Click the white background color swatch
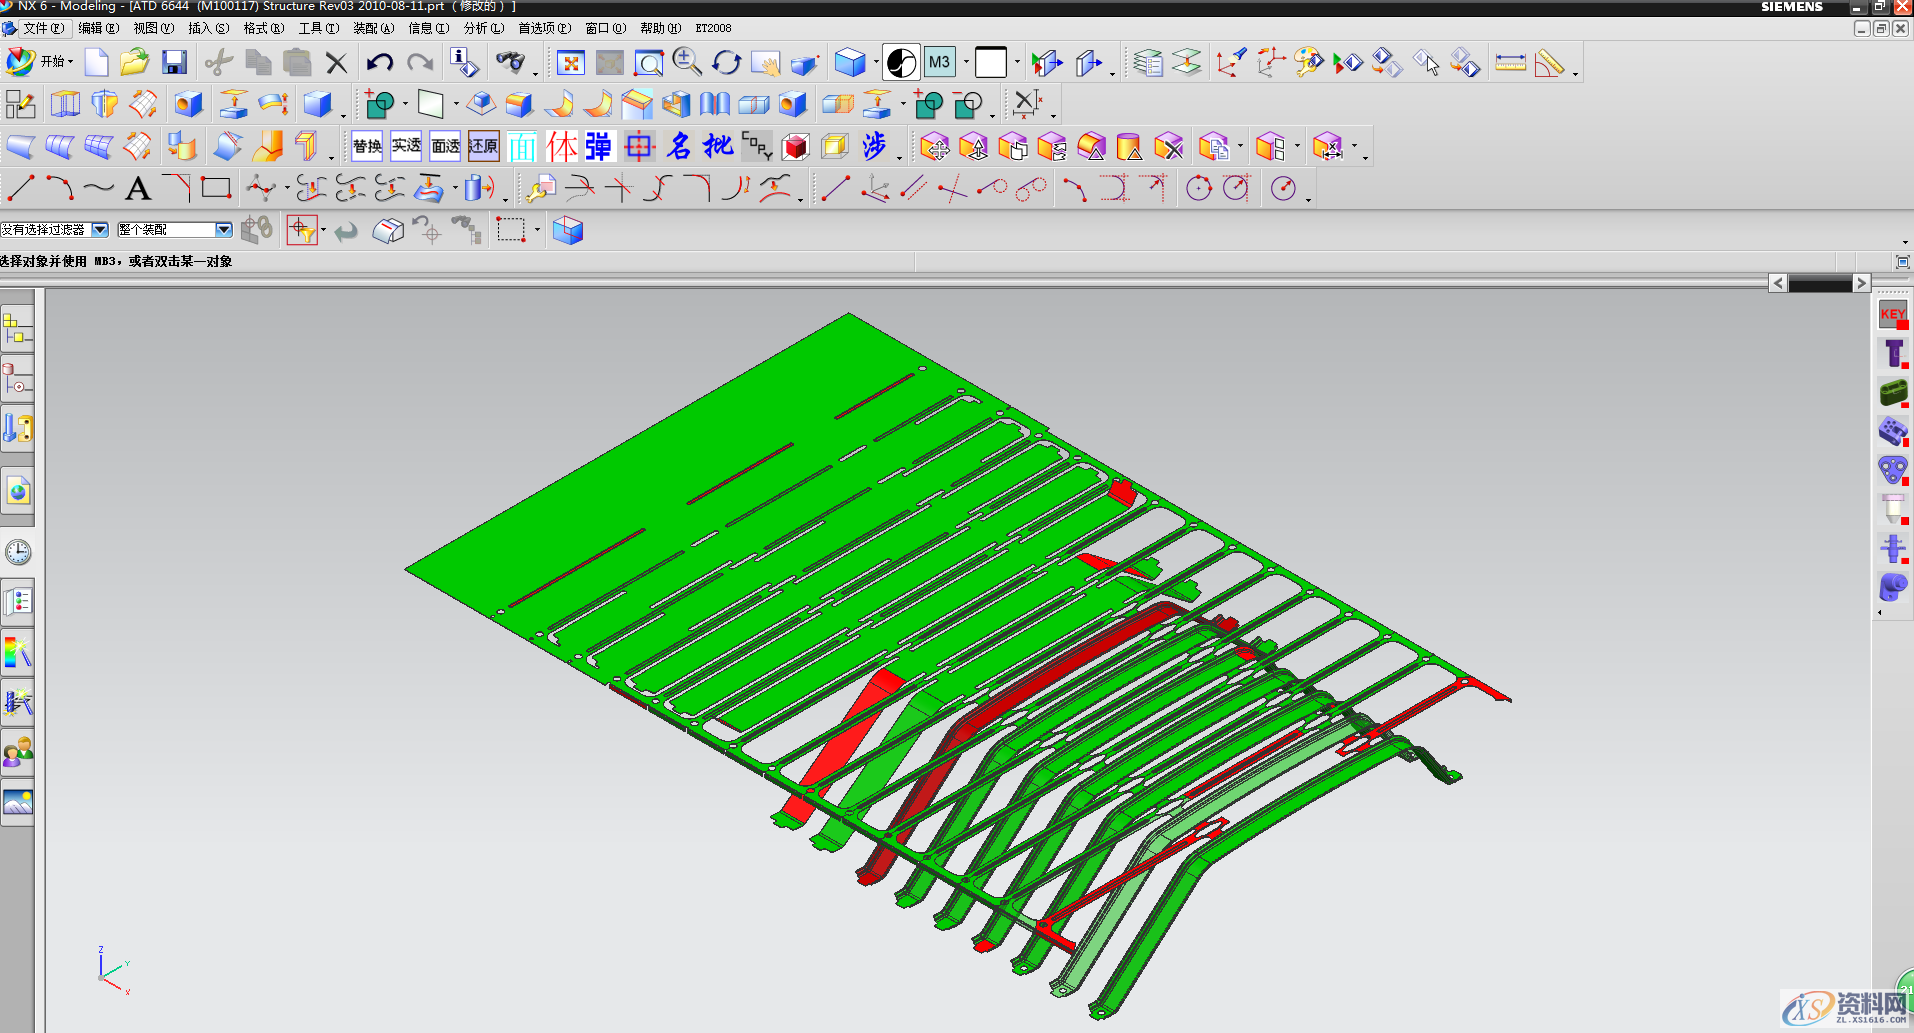1914x1033 pixels. (x=990, y=63)
